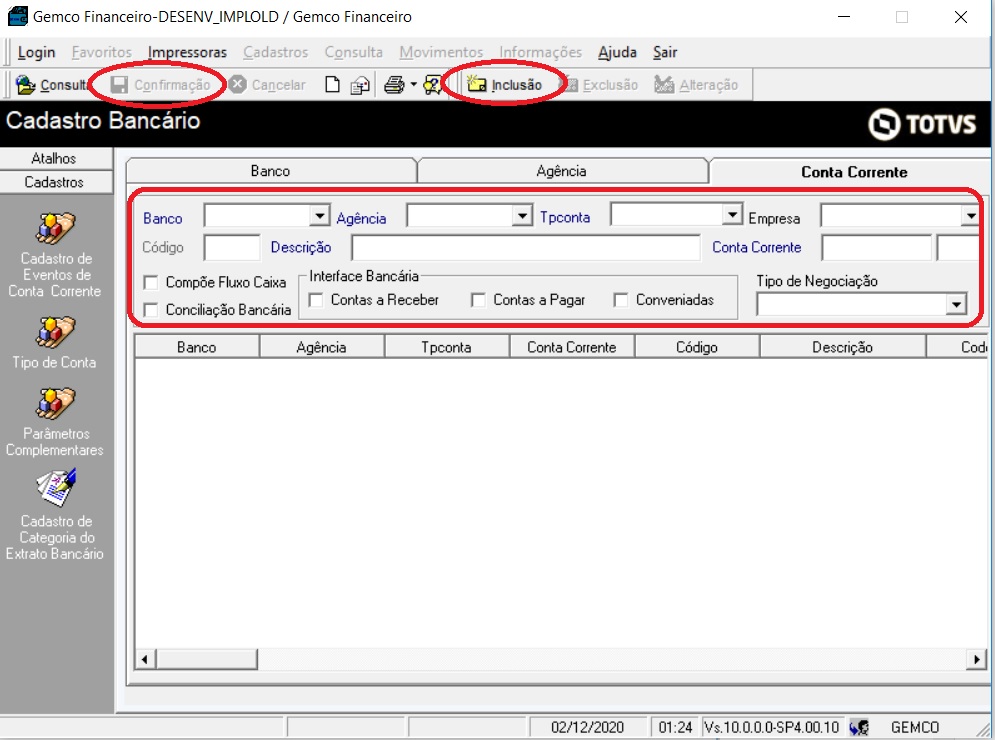The width and height of the screenshot is (995, 740).
Task: Open the Informações menu
Action: coord(541,52)
